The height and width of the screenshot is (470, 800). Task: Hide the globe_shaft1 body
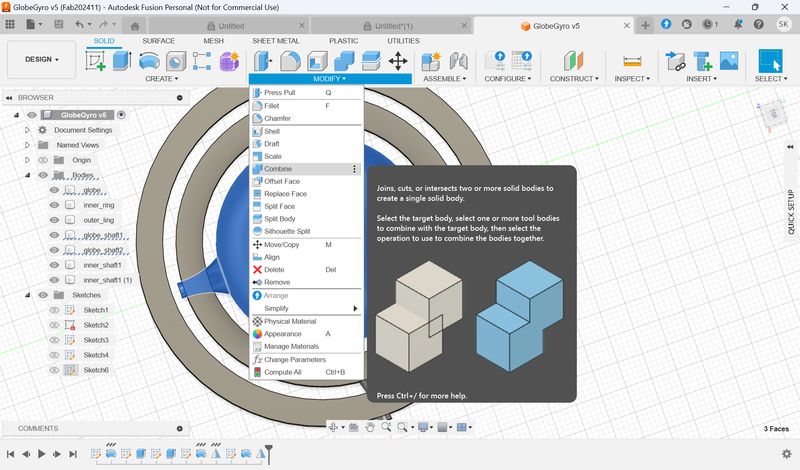coord(54,235)
